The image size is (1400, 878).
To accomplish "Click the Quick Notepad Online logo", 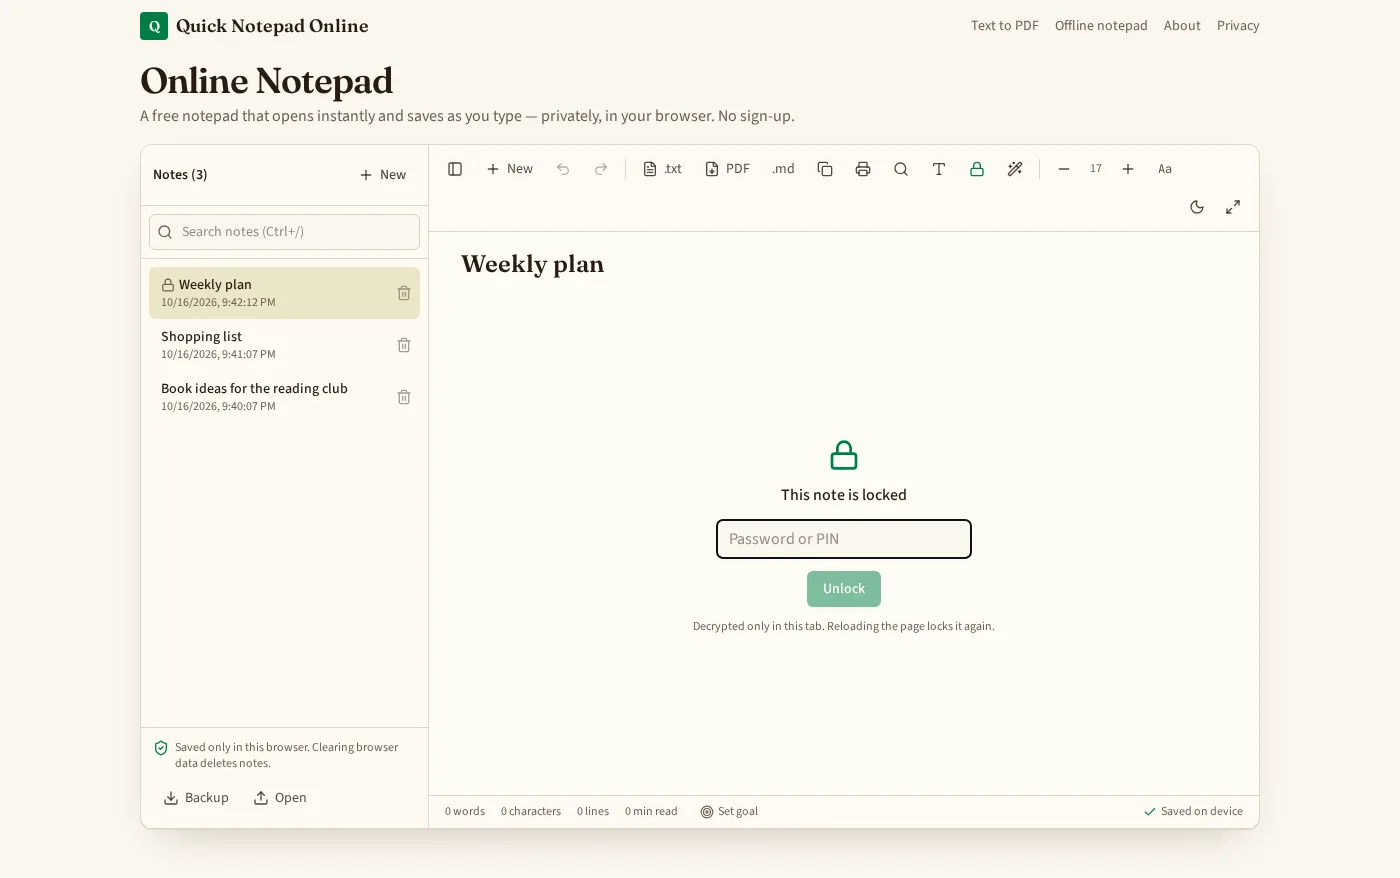I will coord(254,26).
